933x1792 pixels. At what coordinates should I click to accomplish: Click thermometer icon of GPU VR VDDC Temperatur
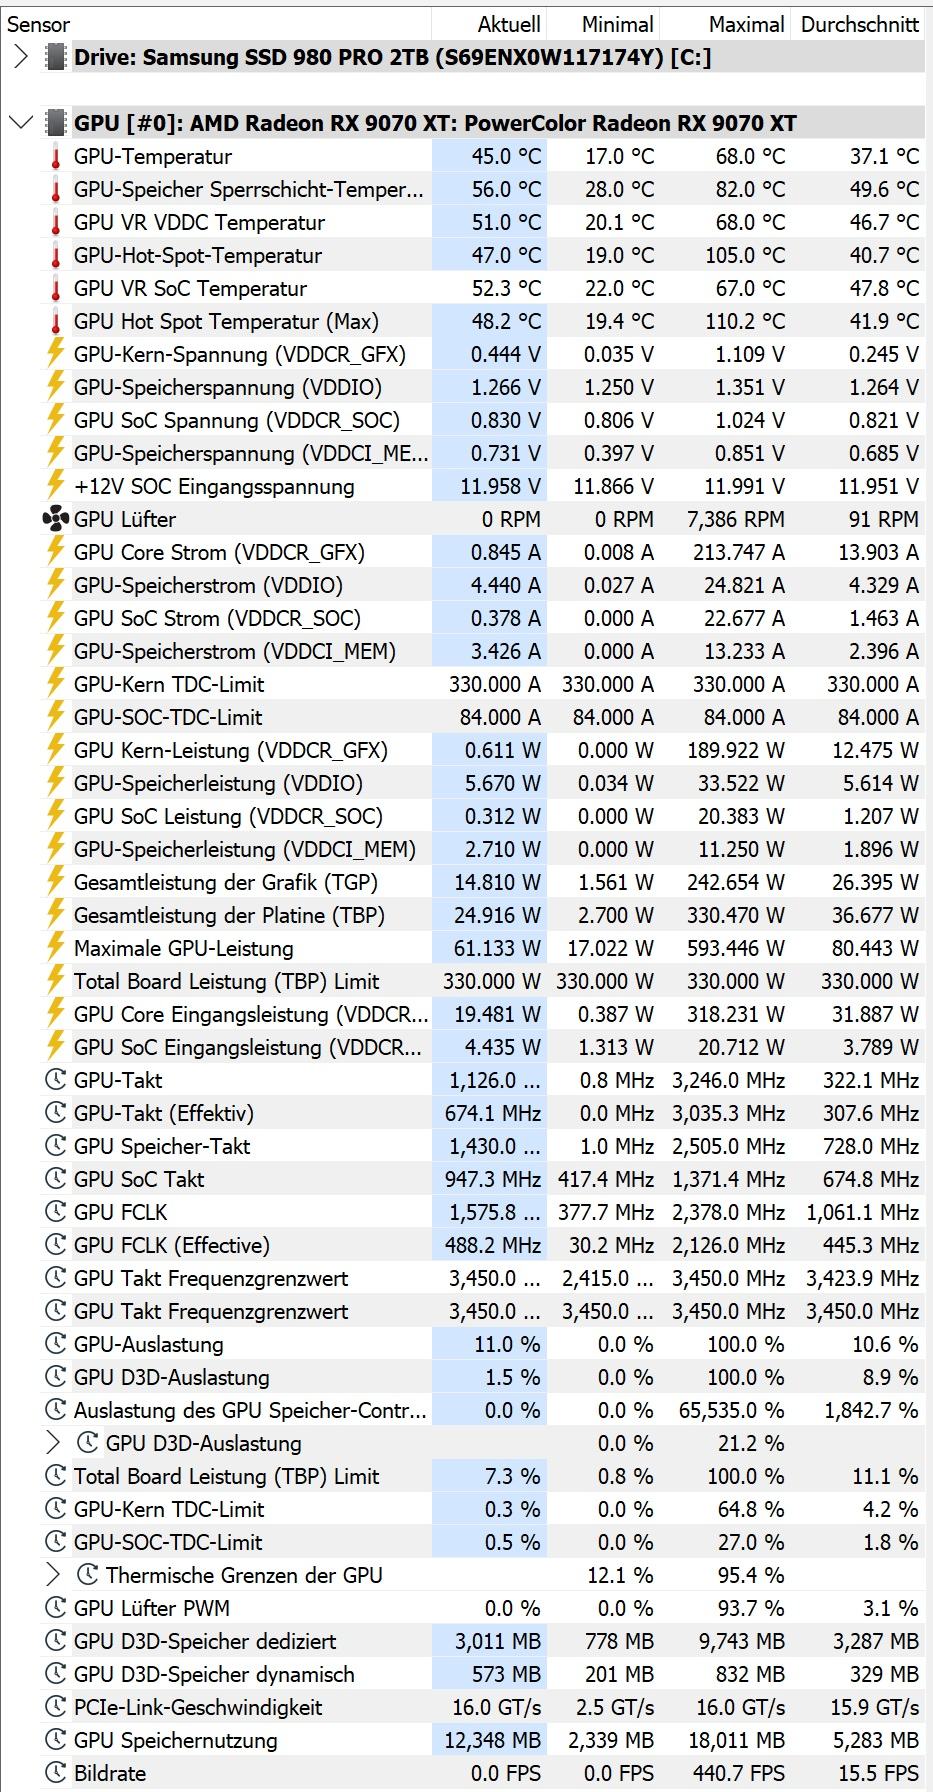pos(56,223)
